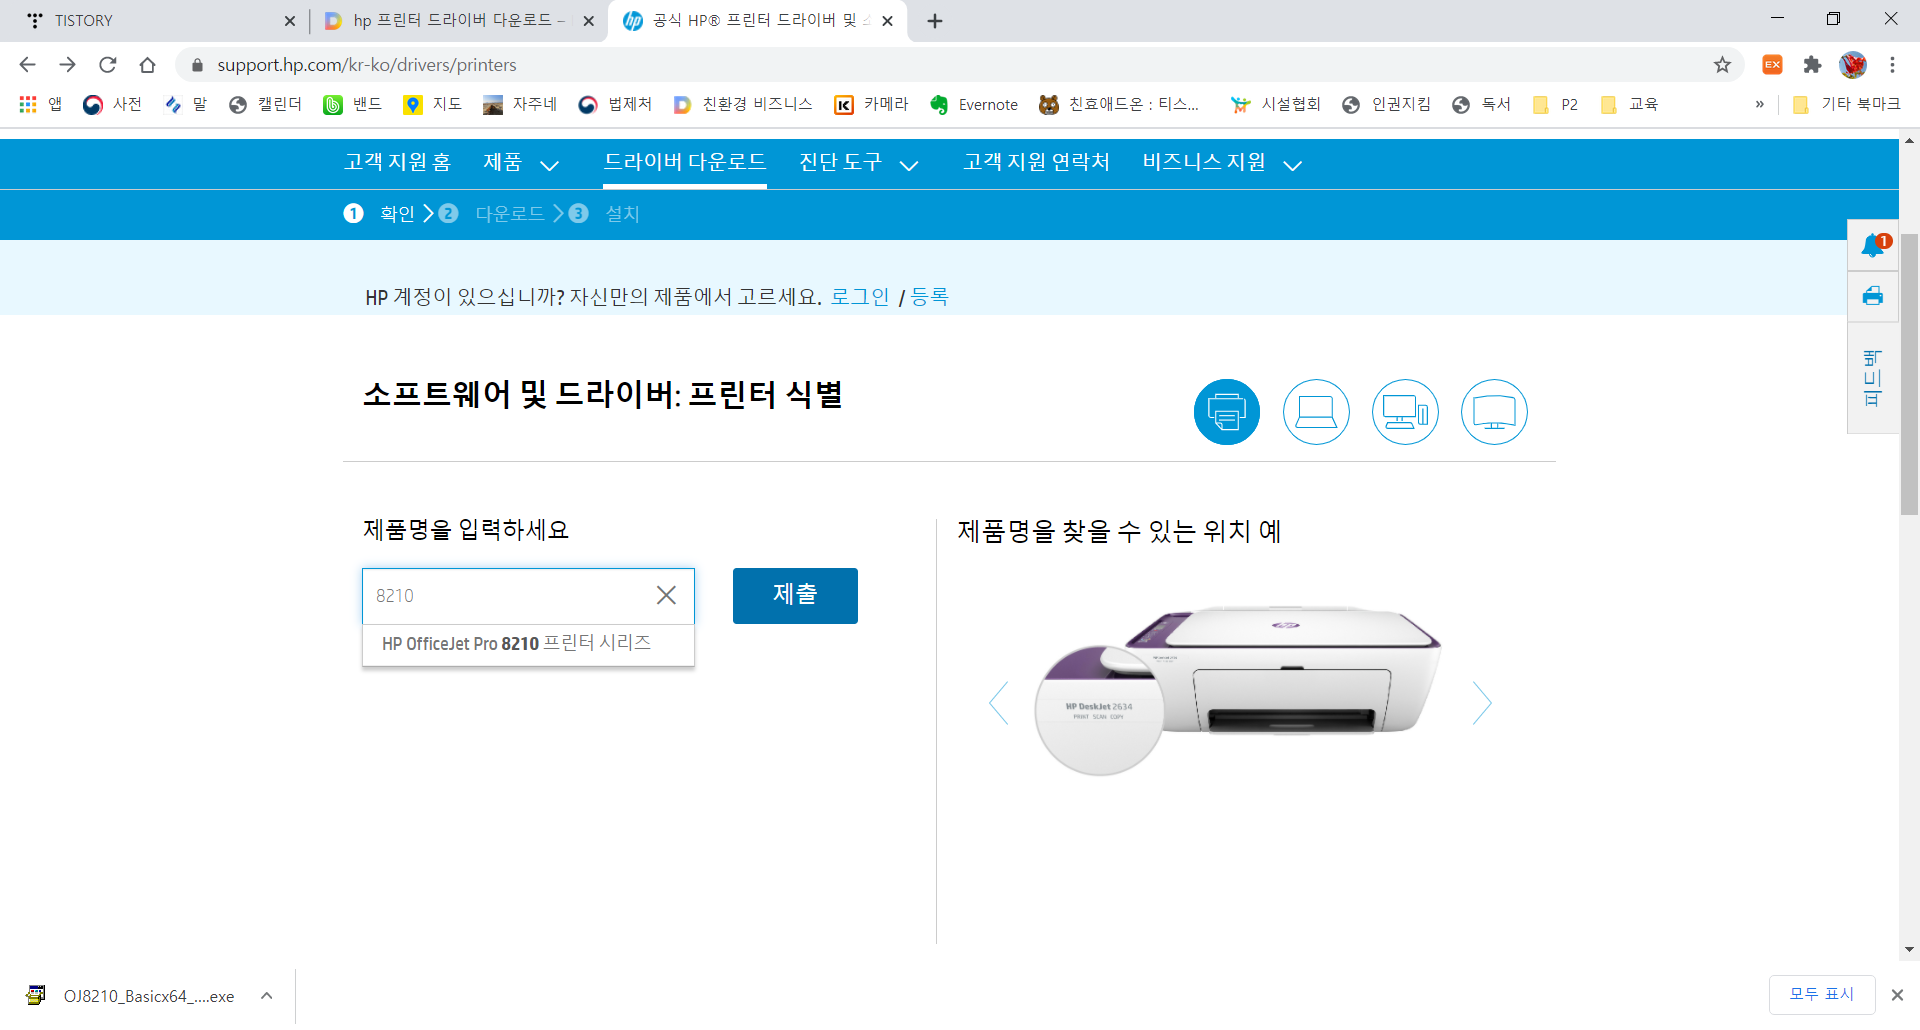Open the Chrome profile avatar
Image resolution: width=1920 pixels, height=1030 pixels.
[1853, 65]
